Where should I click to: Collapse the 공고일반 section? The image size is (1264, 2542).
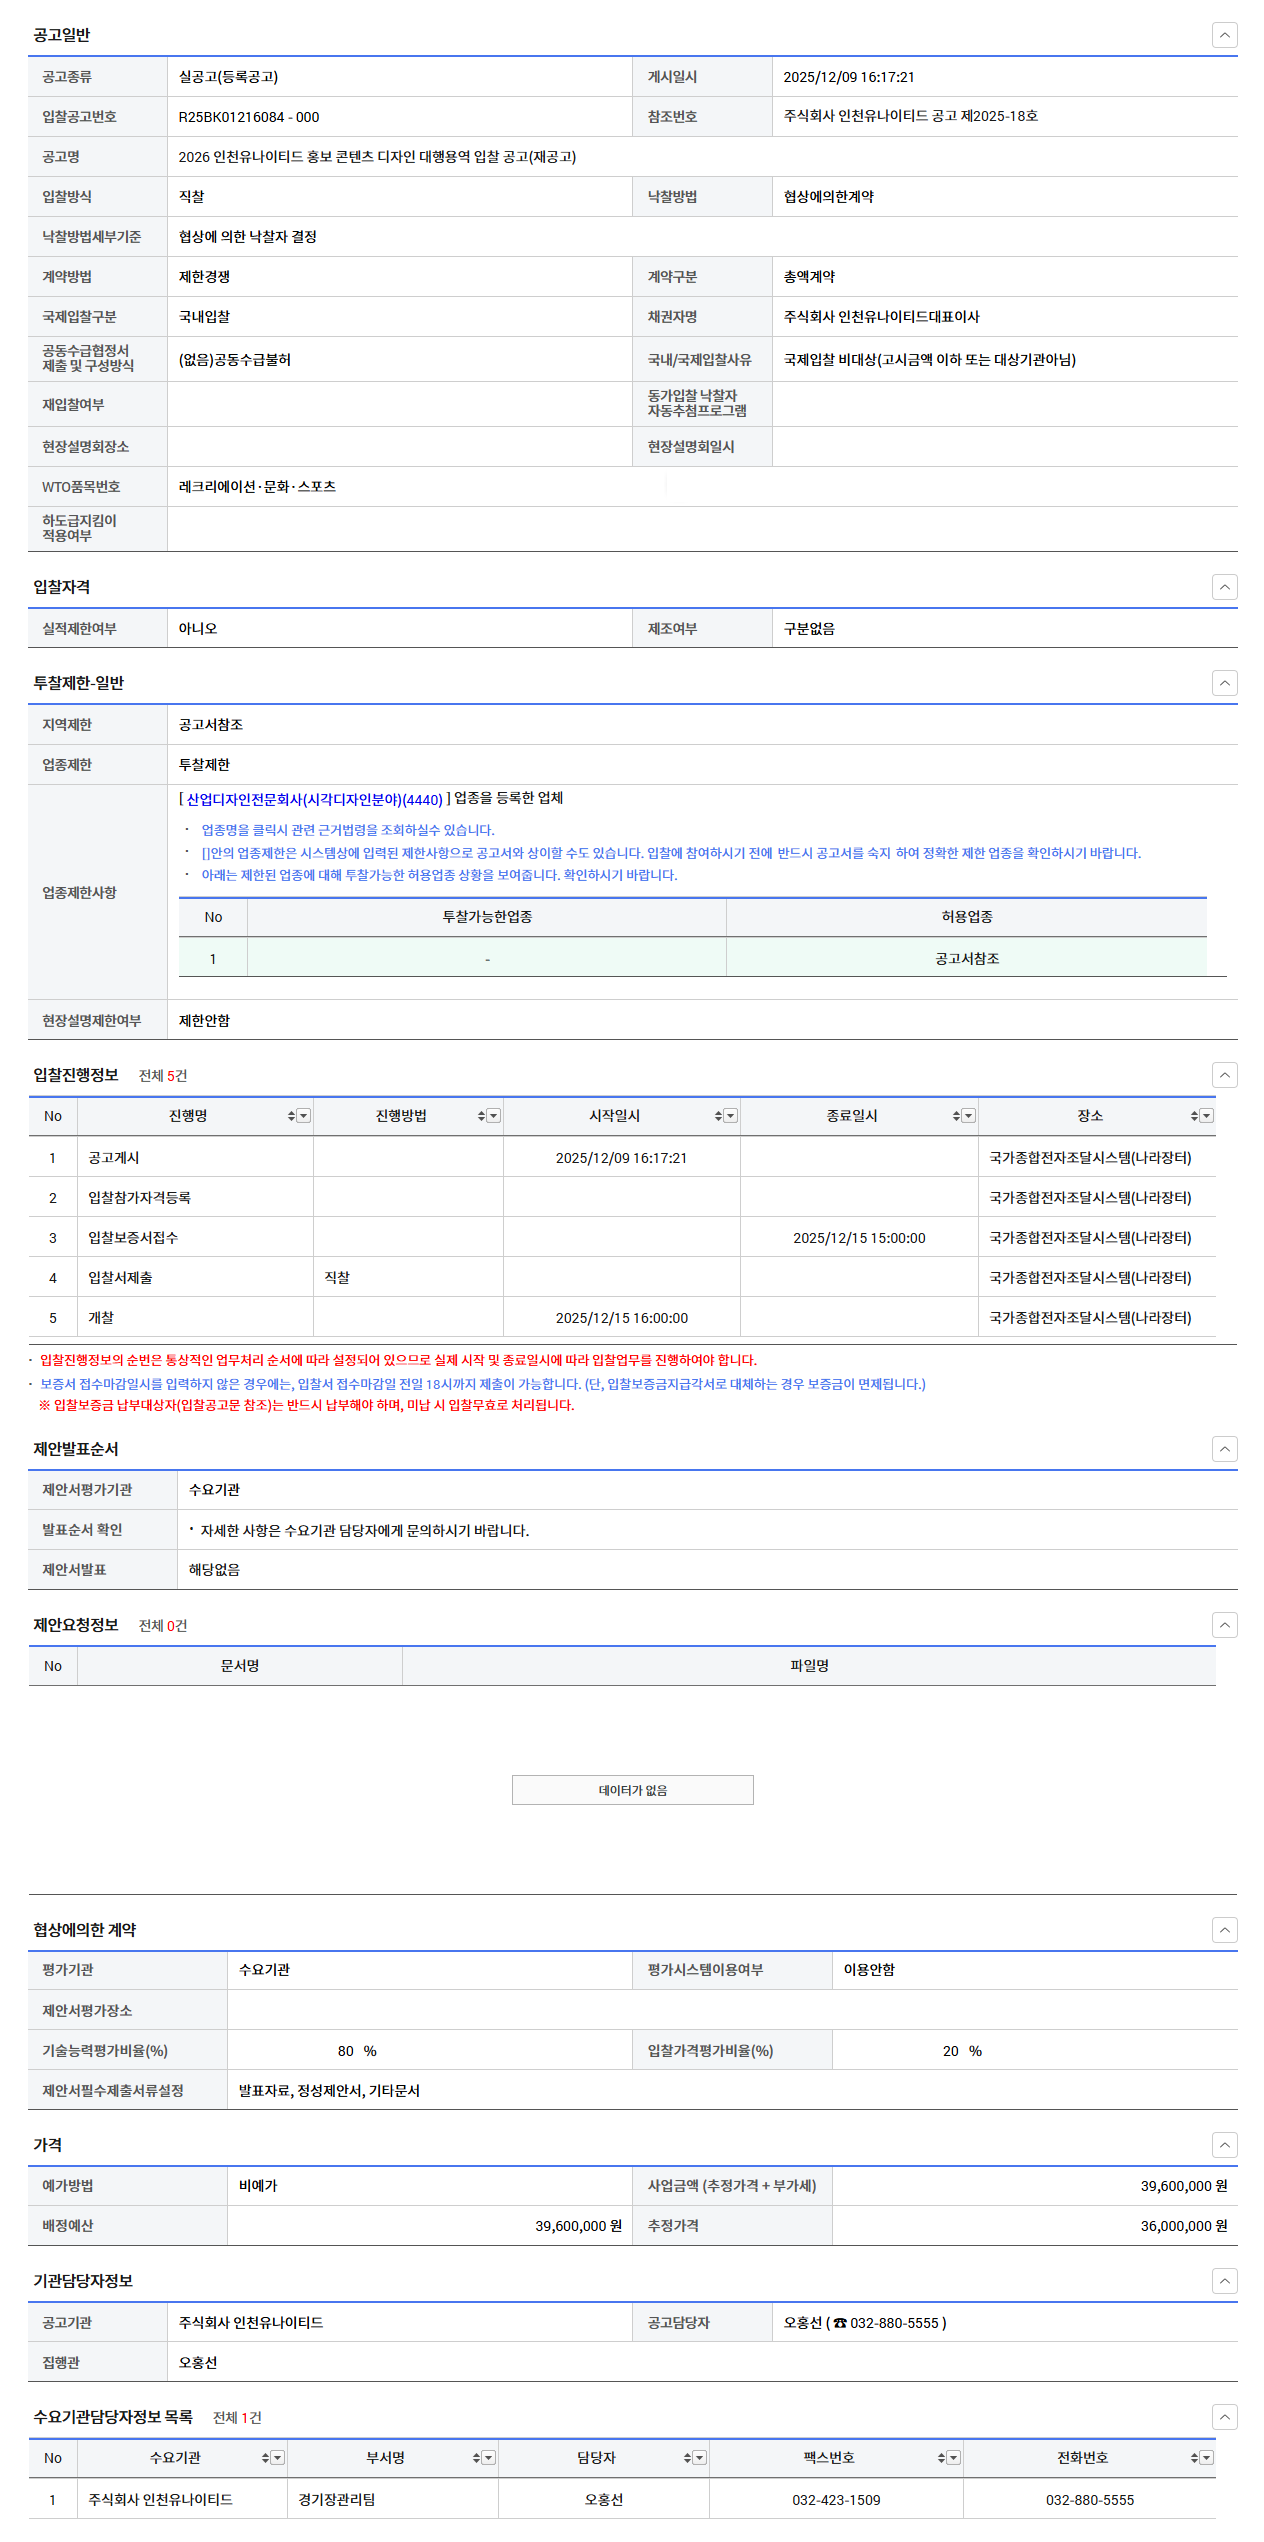click(1224, 35)
